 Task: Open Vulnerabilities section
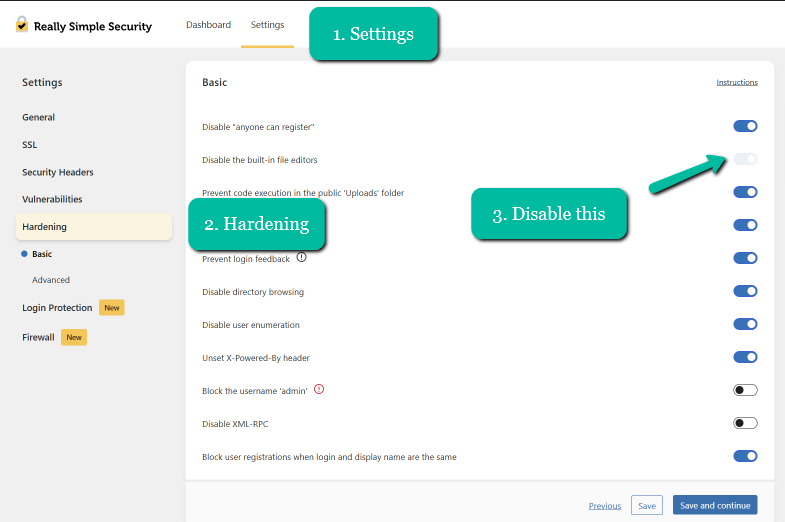52,199
